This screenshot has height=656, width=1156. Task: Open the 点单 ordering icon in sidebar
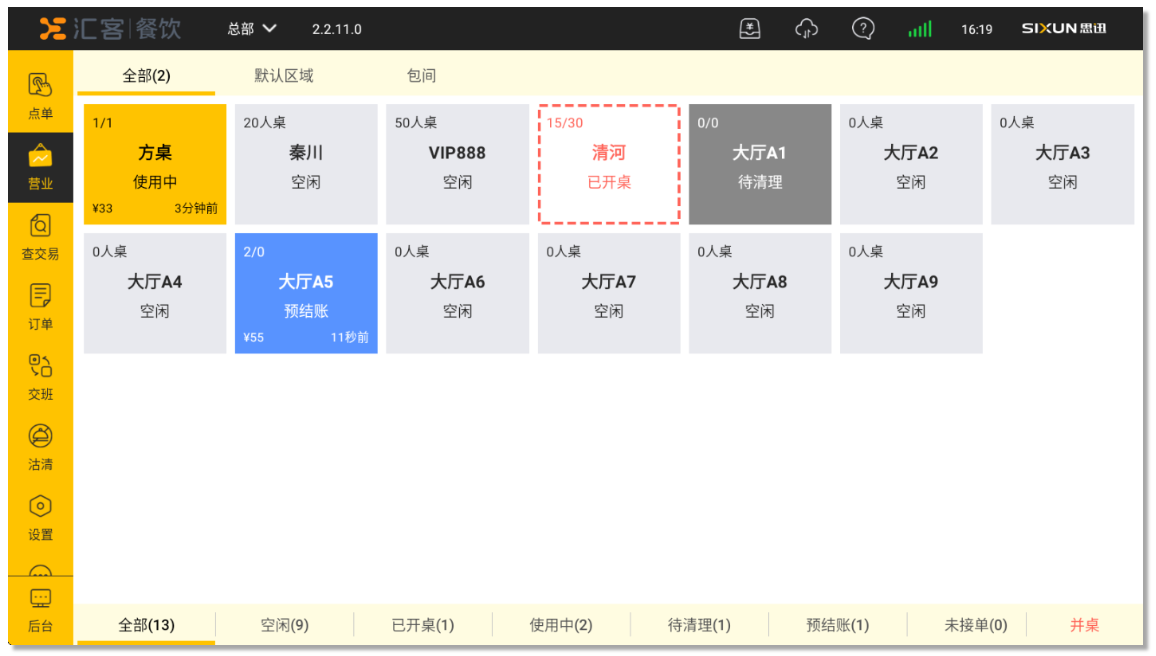40,86
